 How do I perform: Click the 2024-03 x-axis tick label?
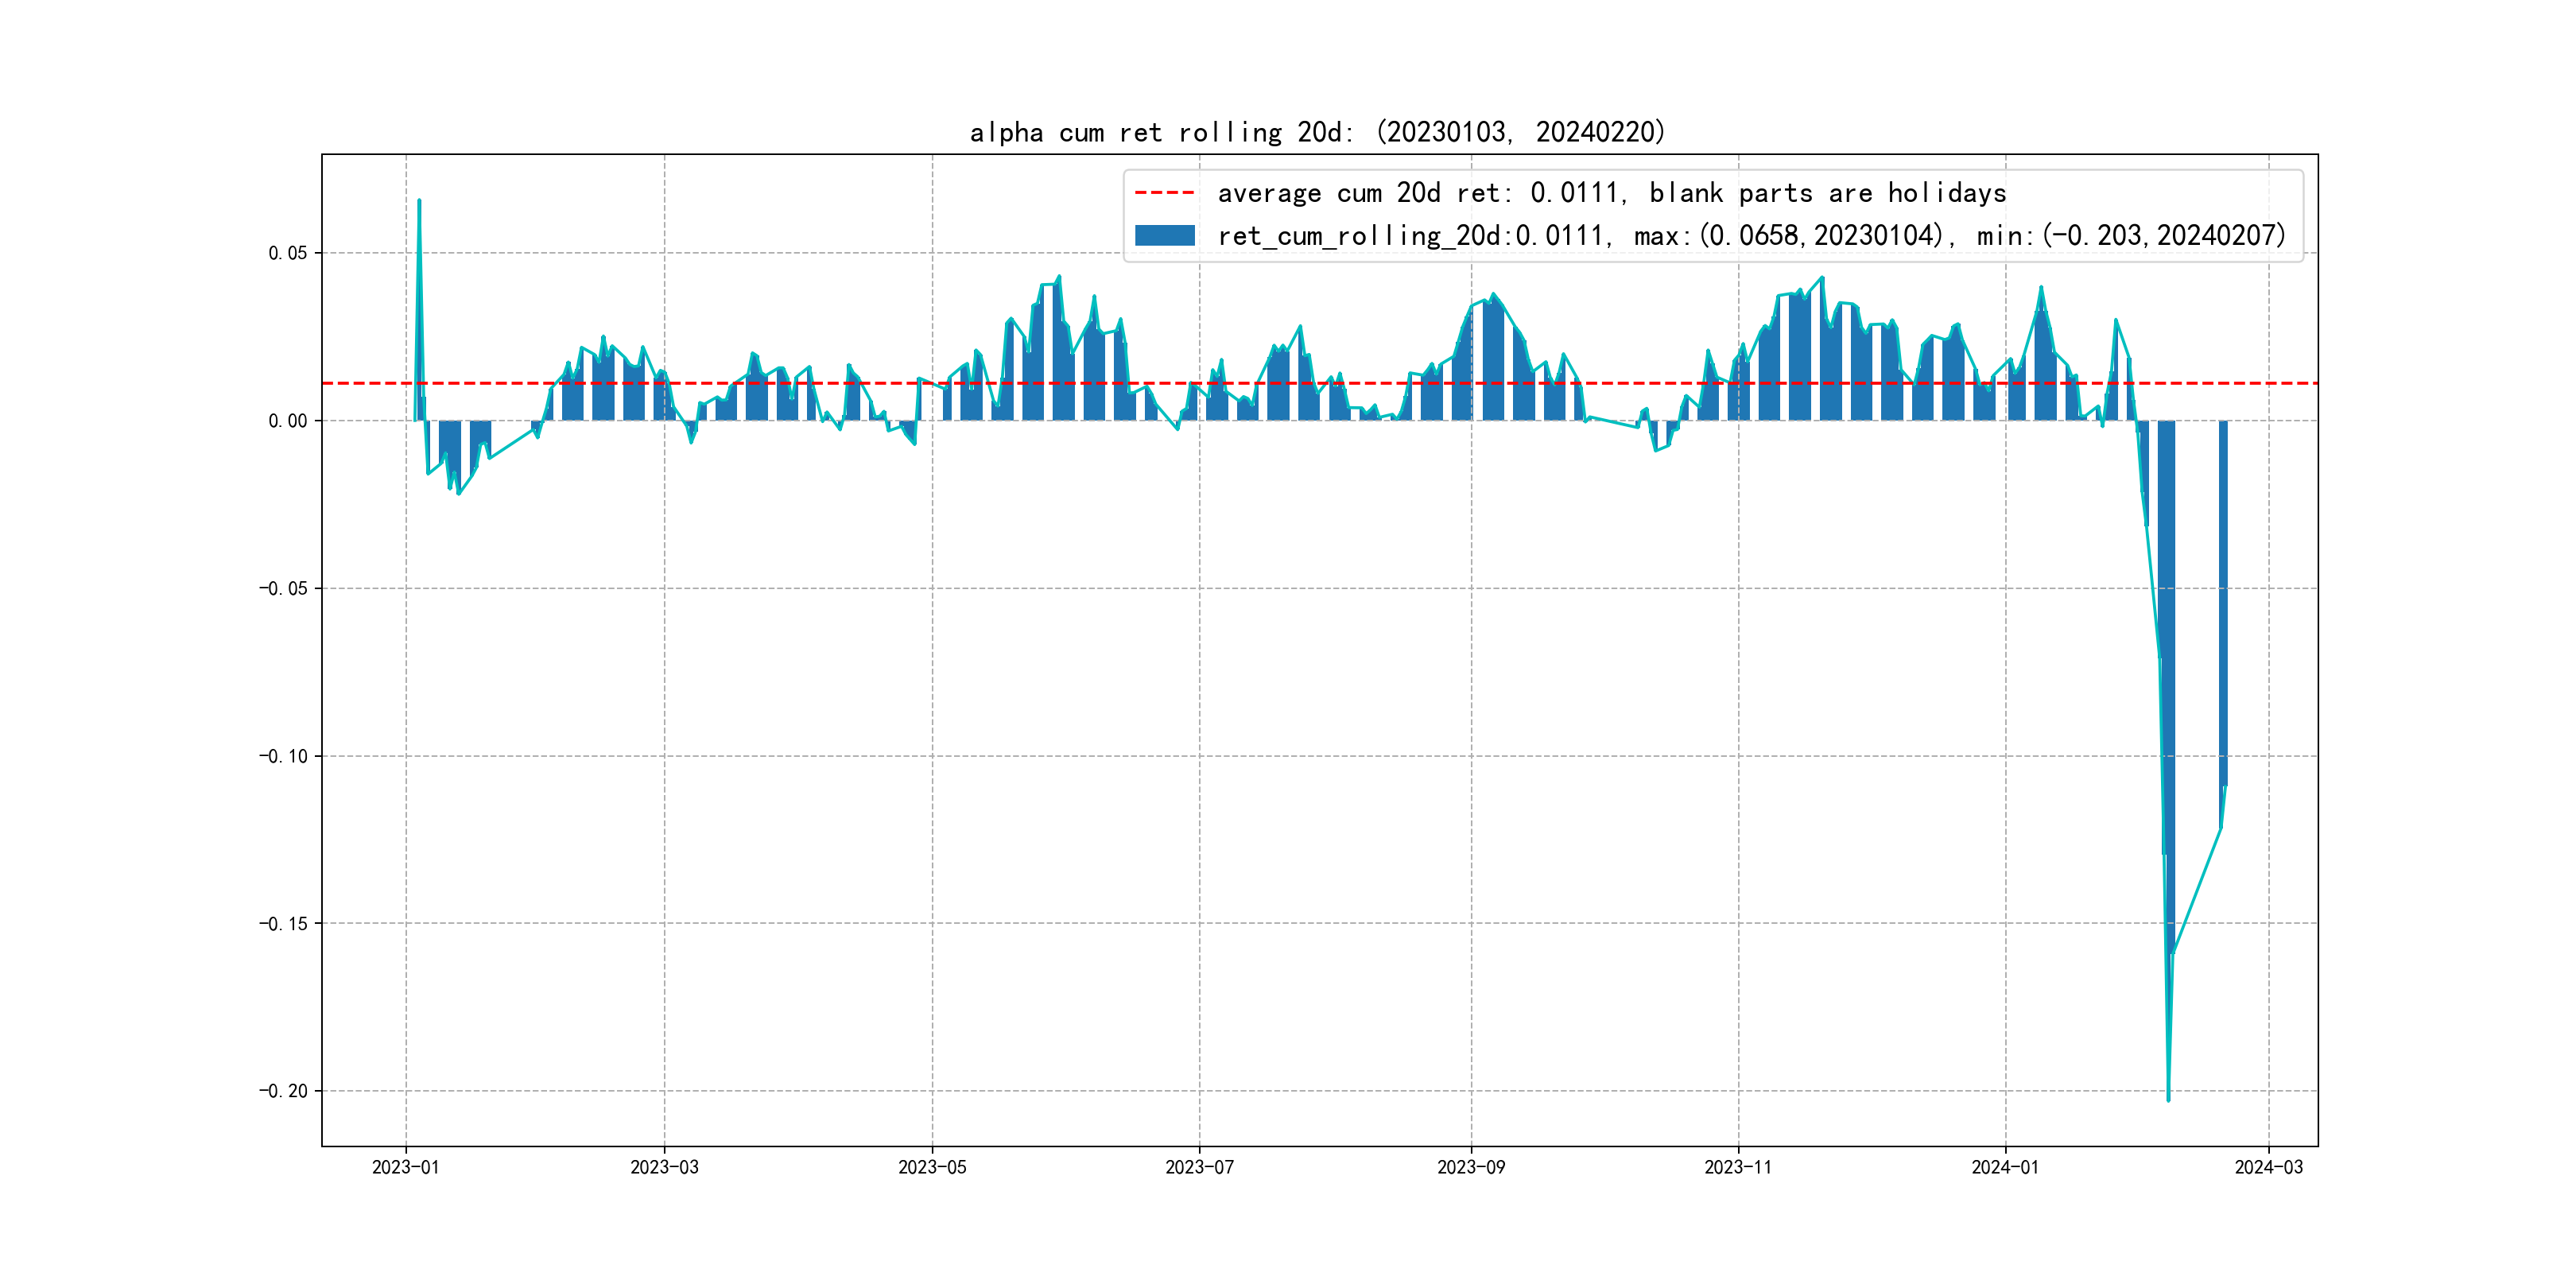point(2268,1167)
